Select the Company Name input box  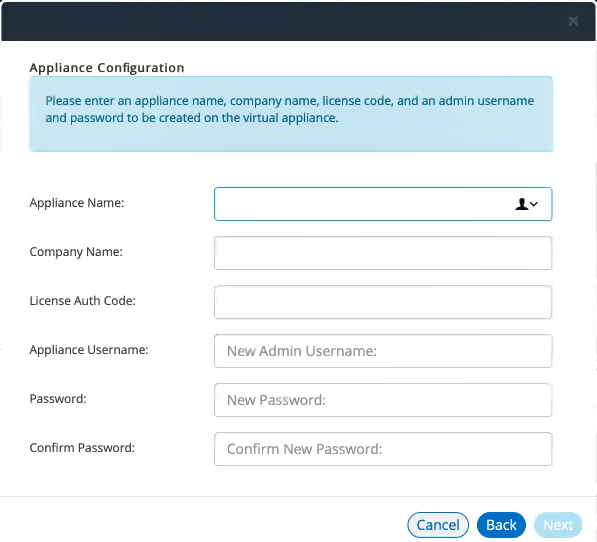click(x=383, y=253)
